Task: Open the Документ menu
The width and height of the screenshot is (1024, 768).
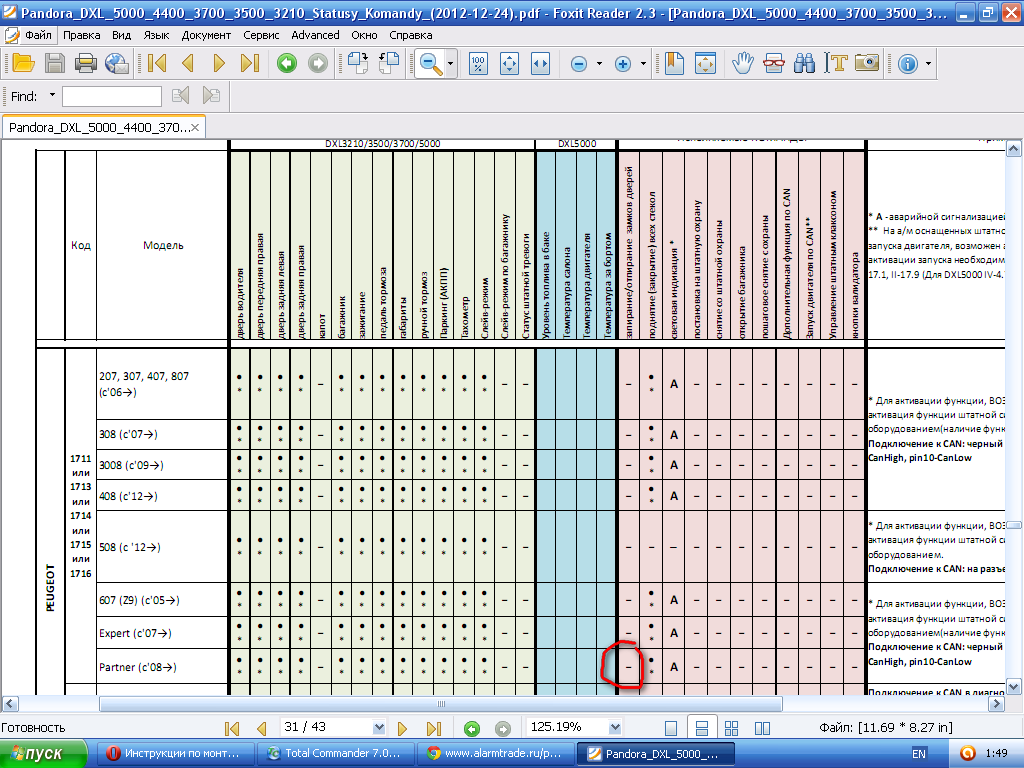Action: 206,35
